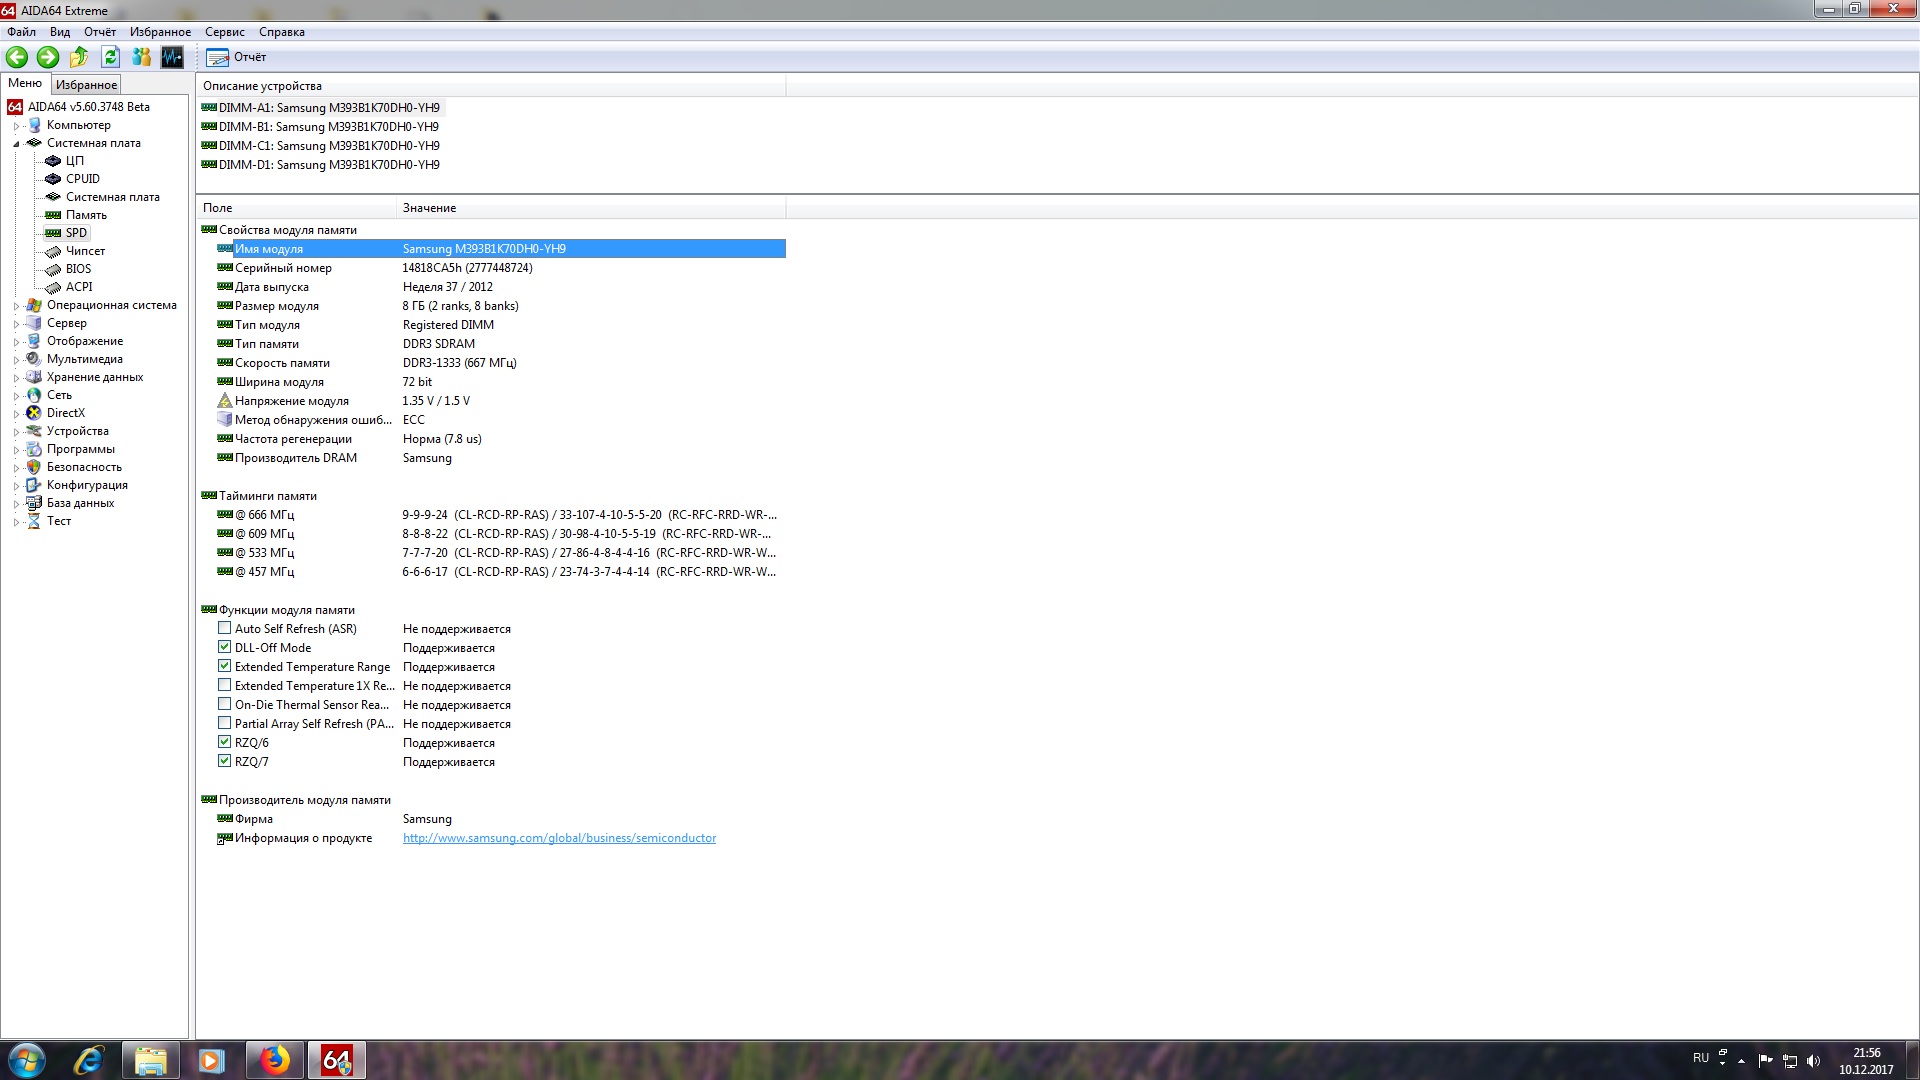Open the Samsung semiconductor product link
The height and width of the screenshot is (1080, 1920).
[x=559, y=839]
